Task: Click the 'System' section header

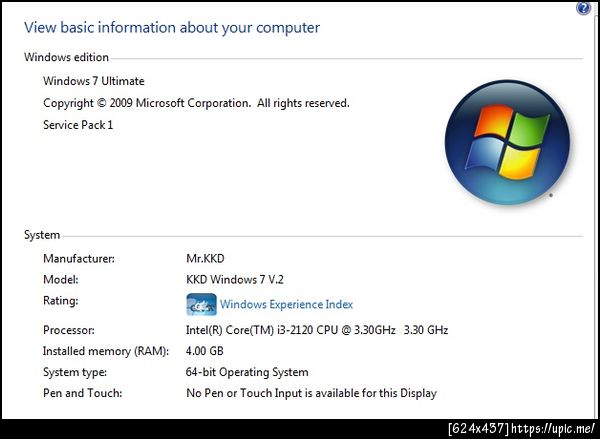Action: click(x=42, y=235)
